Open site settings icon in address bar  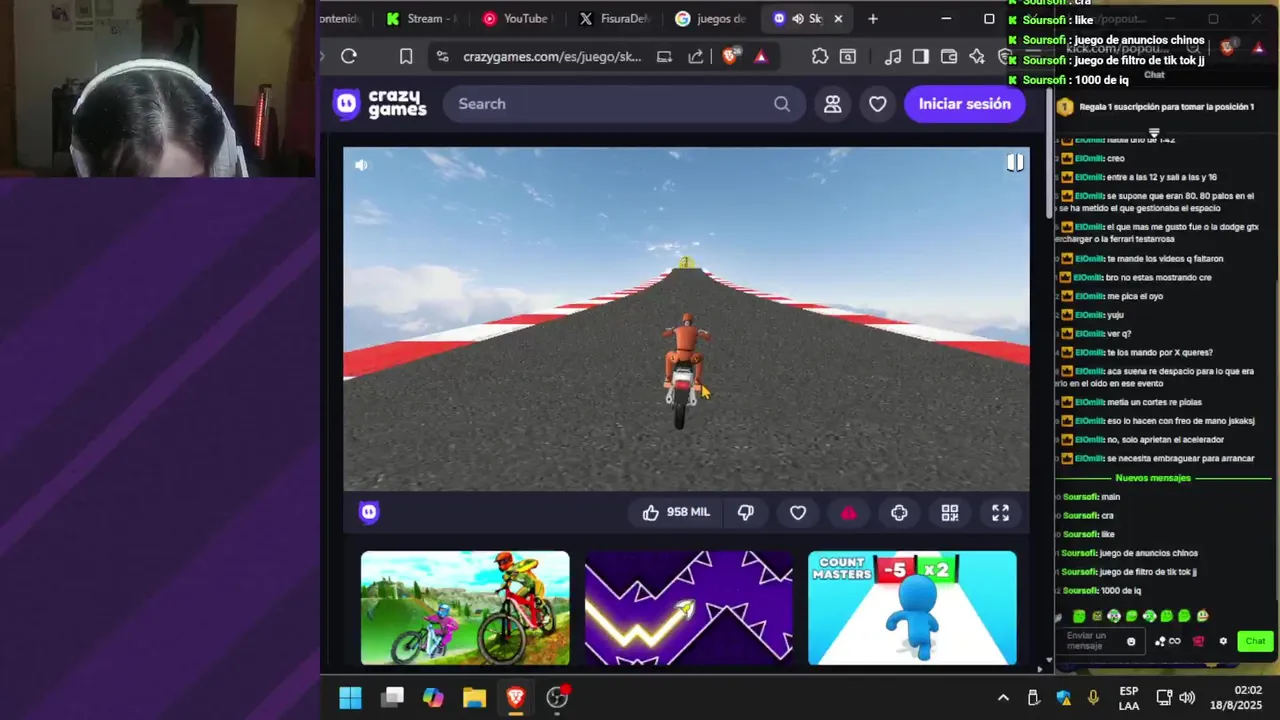click(443, 57)
